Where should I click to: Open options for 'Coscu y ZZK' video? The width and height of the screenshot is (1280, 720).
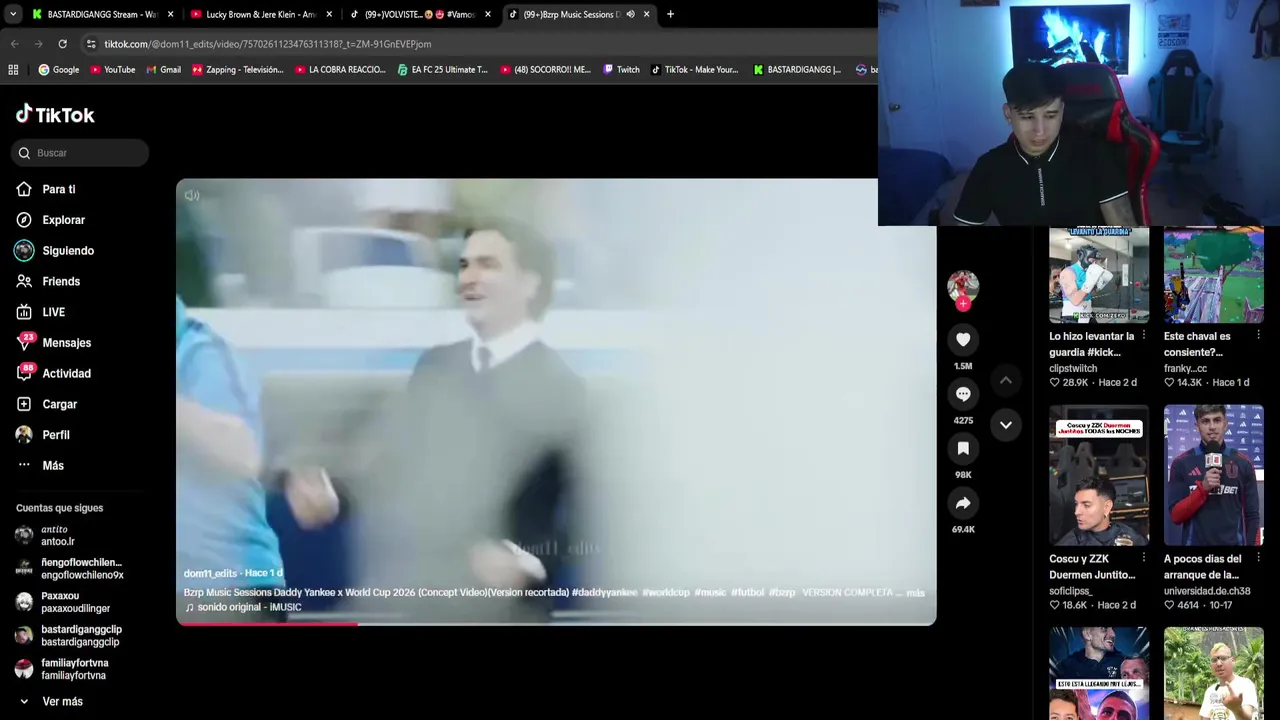pyautogui.click(x=1144, y=559)
